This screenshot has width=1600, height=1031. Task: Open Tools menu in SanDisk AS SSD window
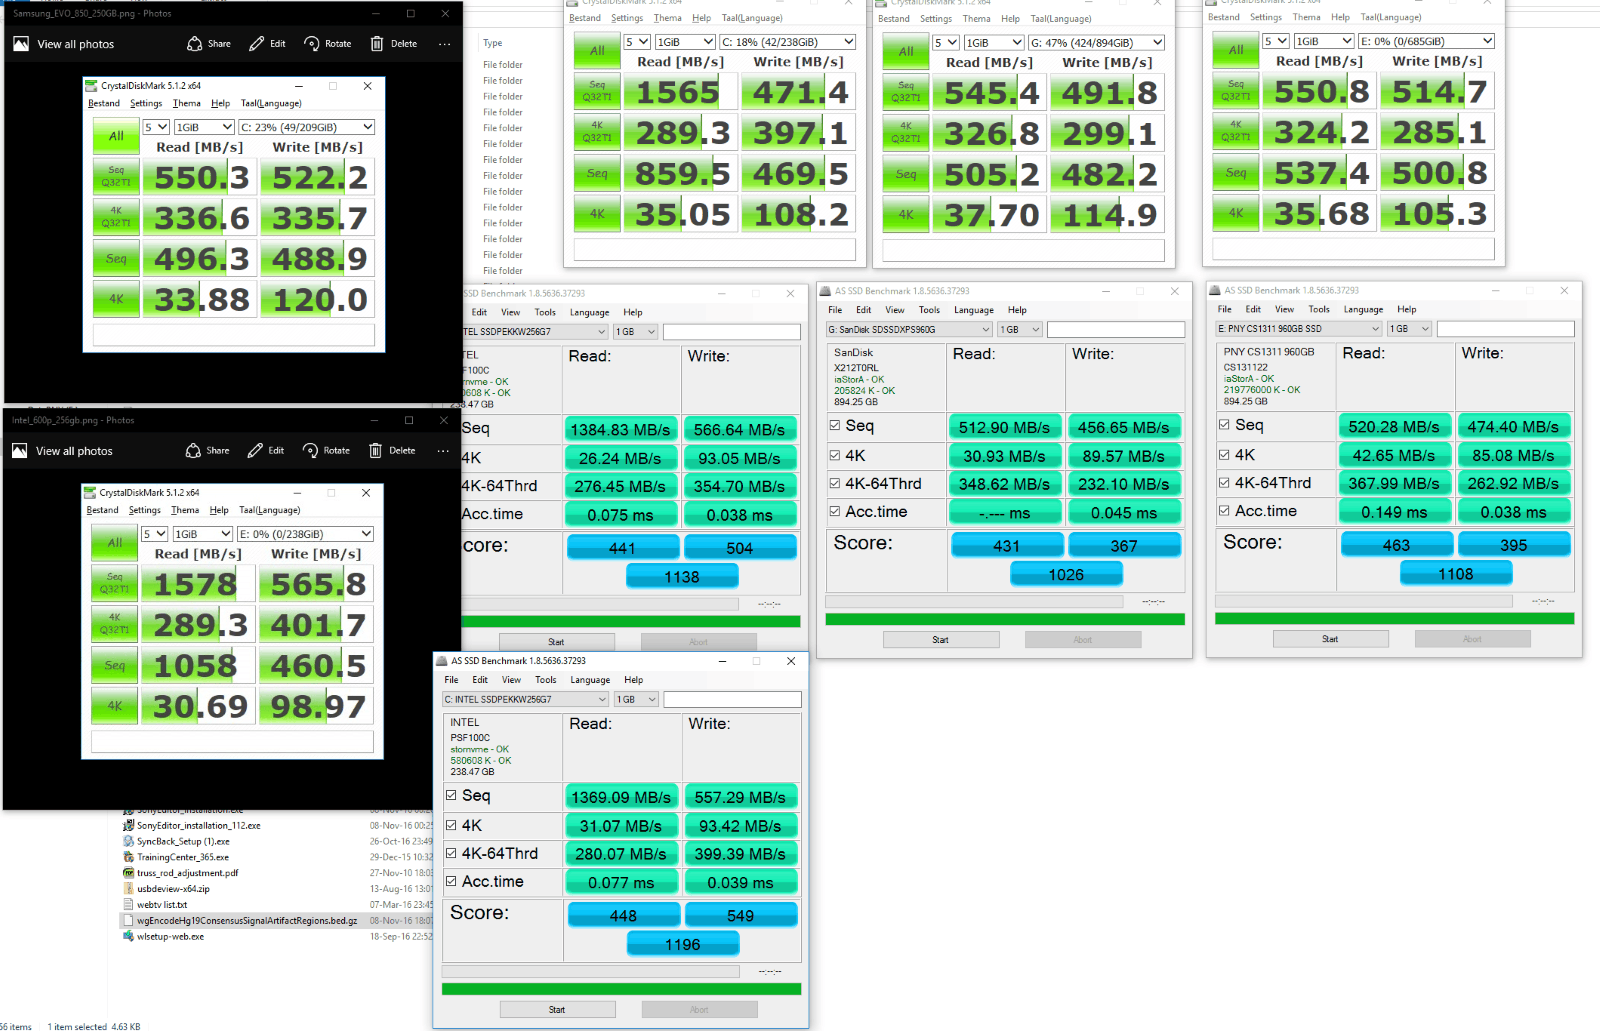[929, 310]
